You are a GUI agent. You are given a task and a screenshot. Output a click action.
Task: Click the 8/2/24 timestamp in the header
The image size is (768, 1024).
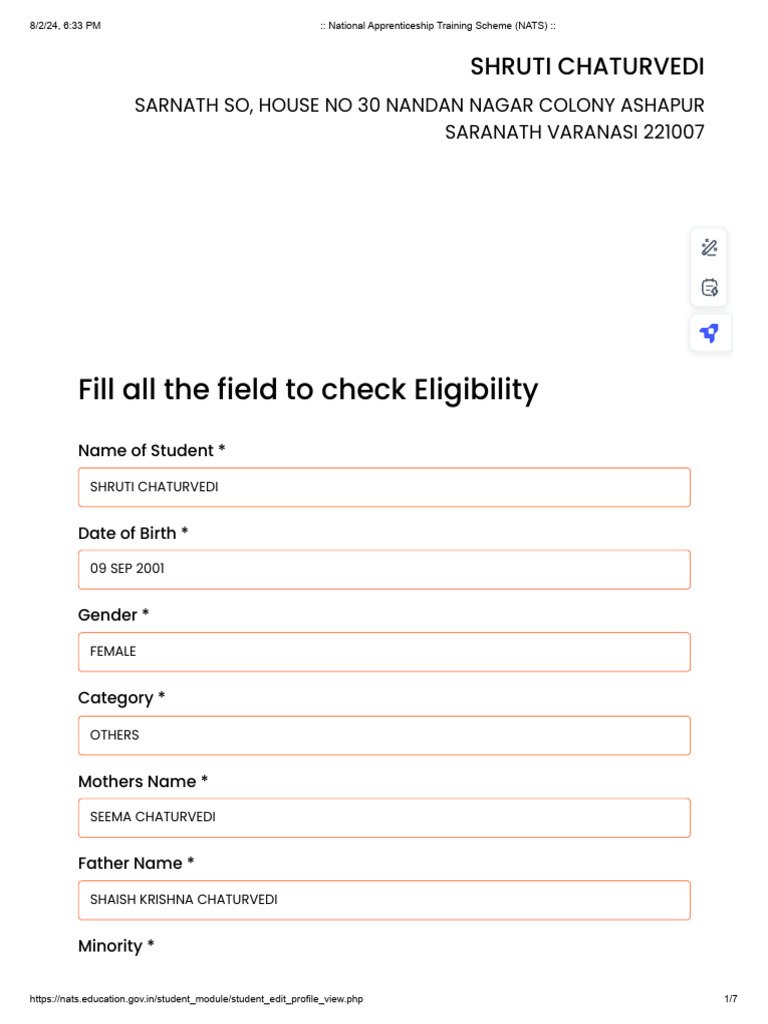65,25
